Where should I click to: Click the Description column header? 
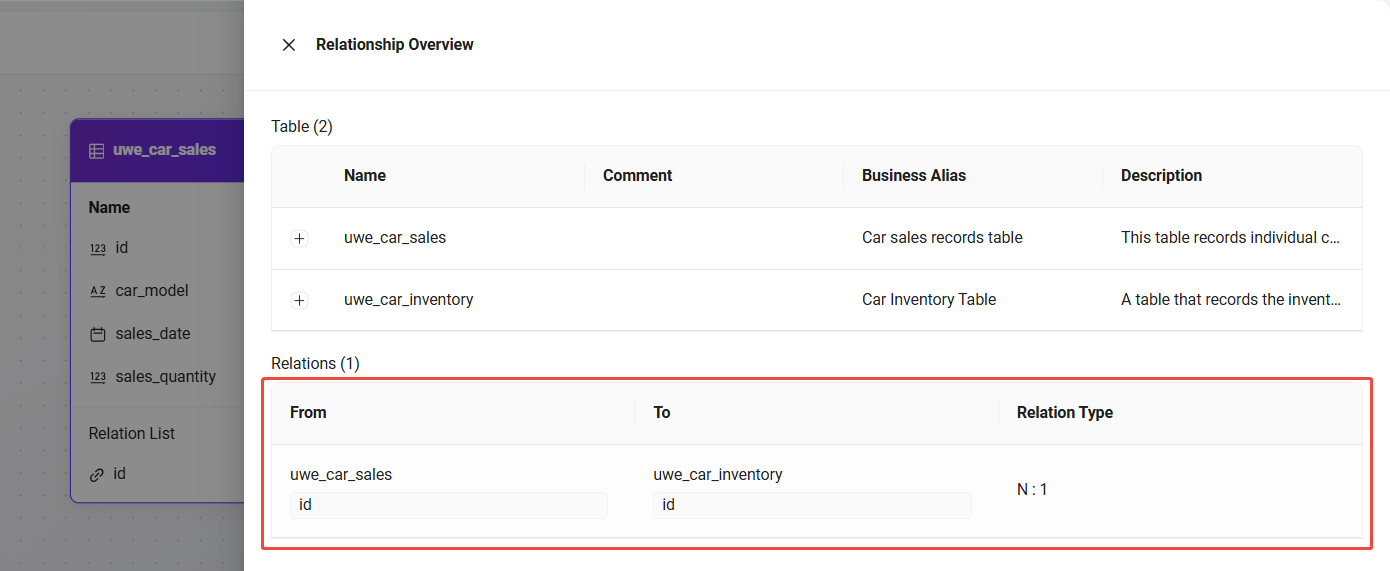tap(1161, 176)
